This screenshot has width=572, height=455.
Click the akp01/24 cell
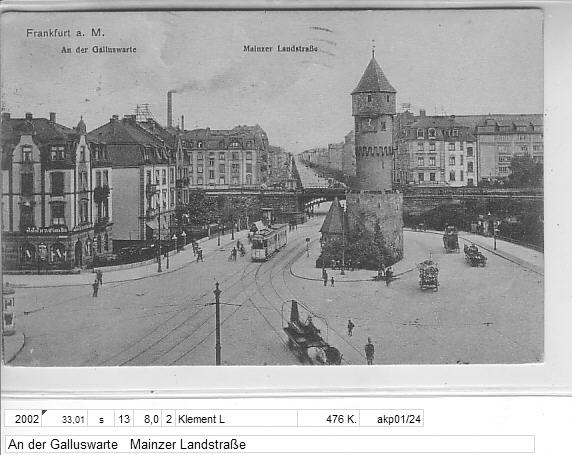pos(391,419)
